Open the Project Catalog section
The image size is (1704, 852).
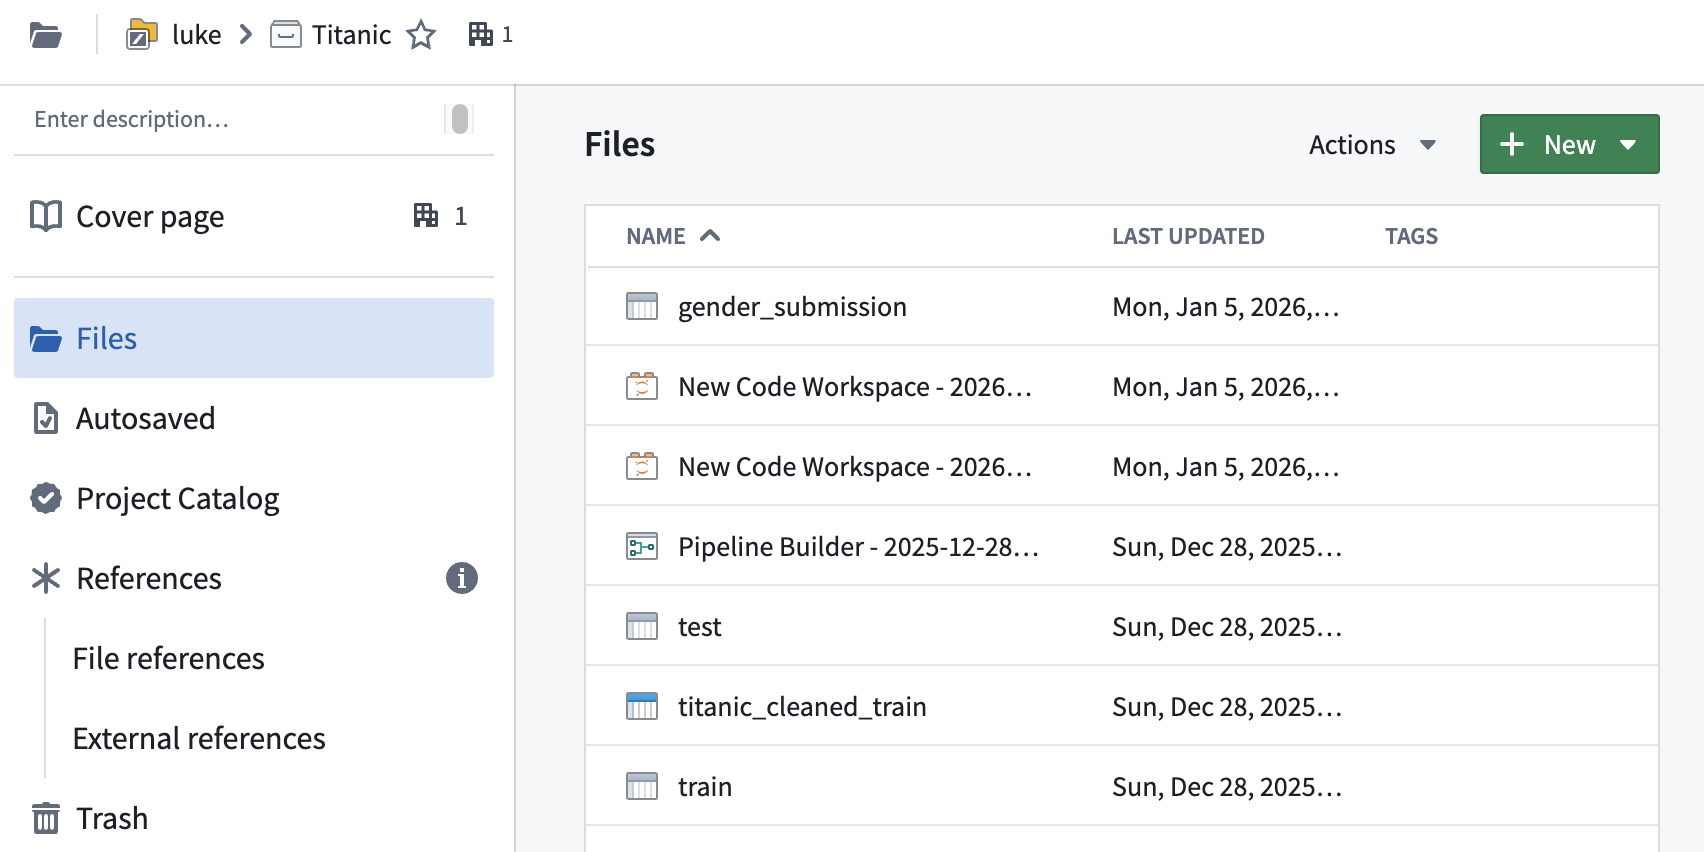(254, 498)
